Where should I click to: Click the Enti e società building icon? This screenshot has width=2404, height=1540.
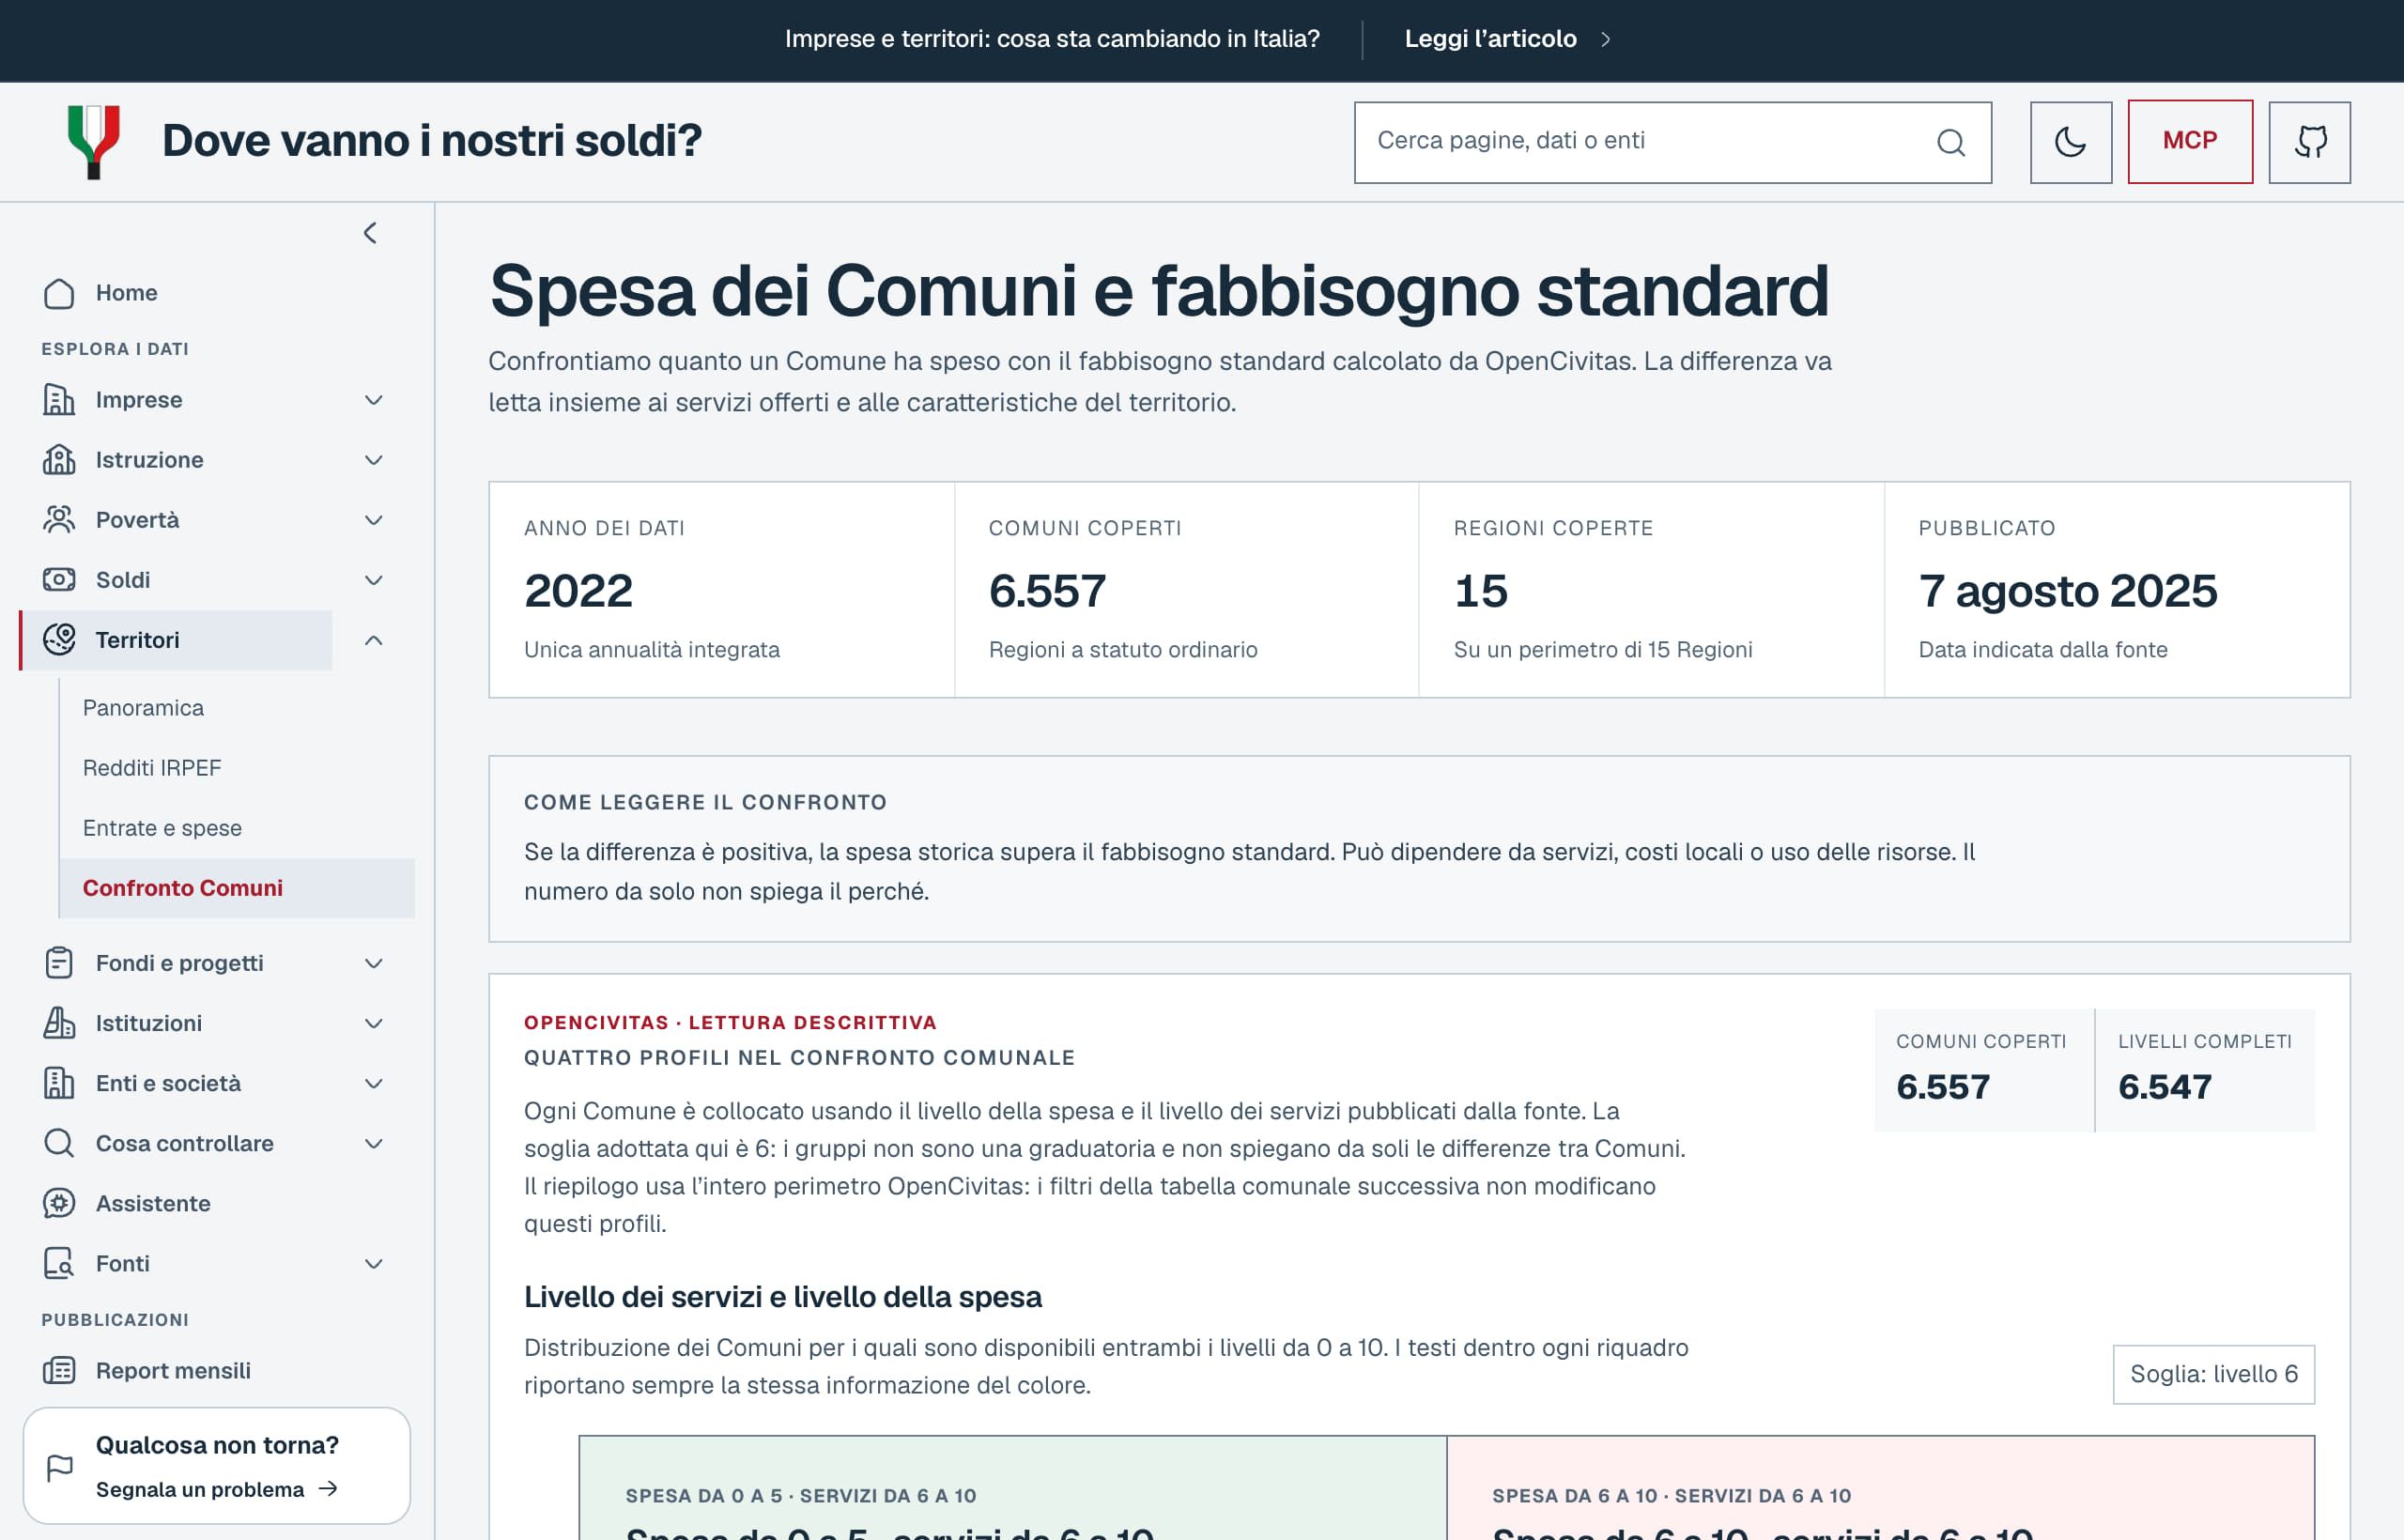pos(59,1083)
